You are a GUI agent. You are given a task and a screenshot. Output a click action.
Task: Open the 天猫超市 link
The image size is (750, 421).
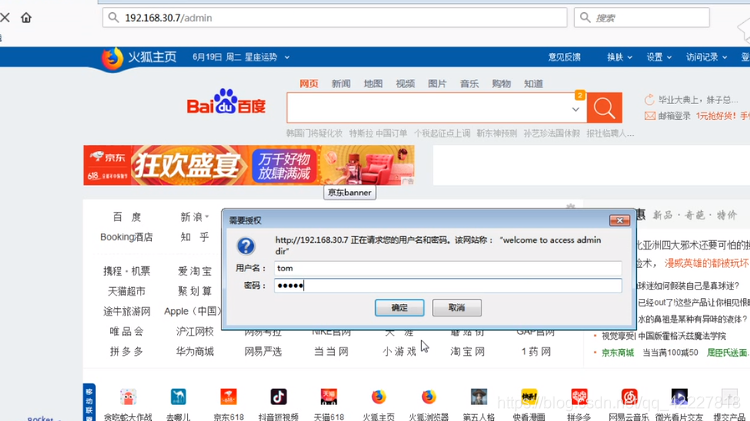coord(126,291)
